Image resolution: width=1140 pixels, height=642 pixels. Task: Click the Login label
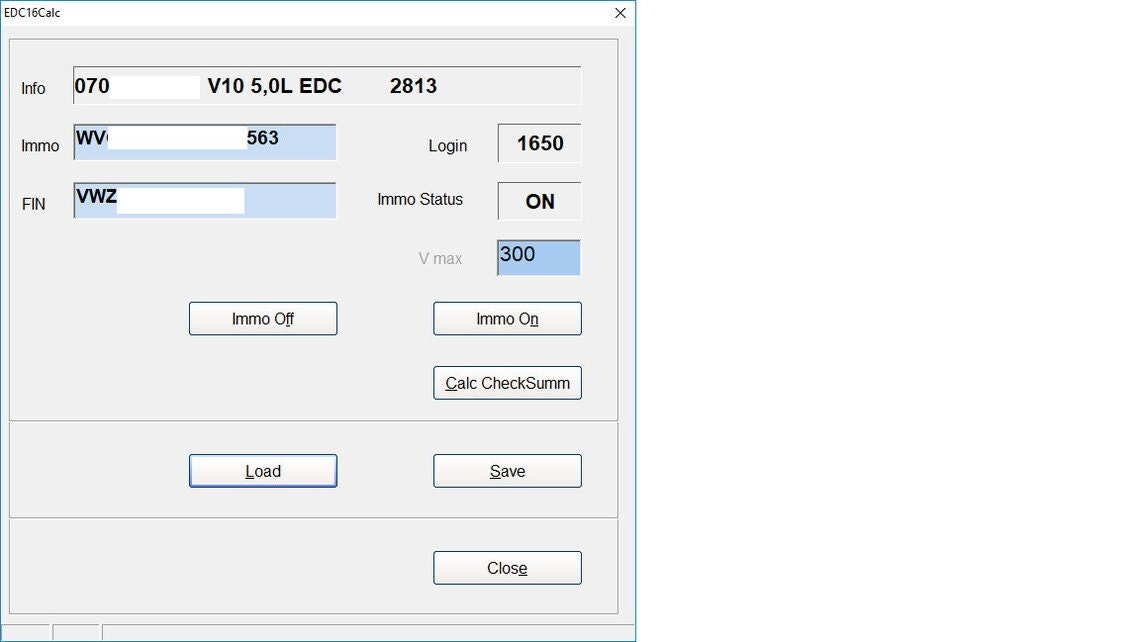click(447, 145)
